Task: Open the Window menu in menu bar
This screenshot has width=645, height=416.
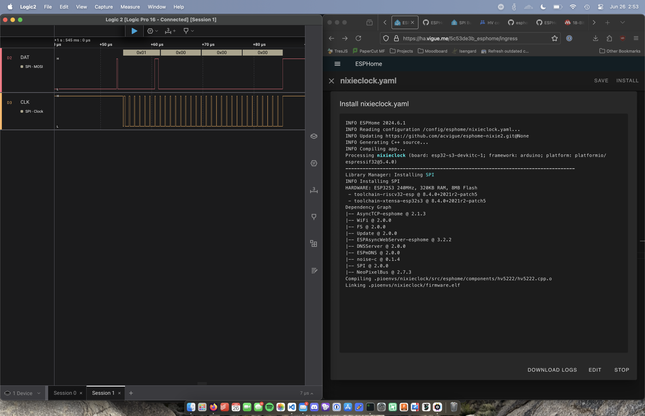Action: [156, 7]
